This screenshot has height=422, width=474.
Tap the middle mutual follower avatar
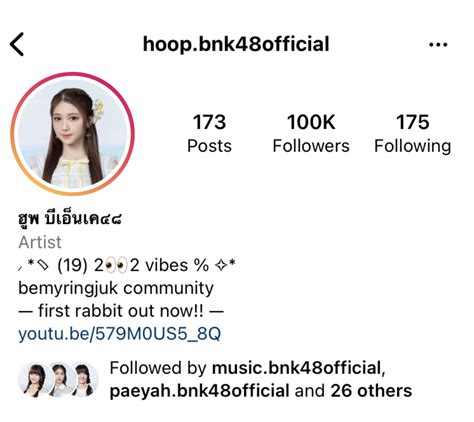point(59,380)
